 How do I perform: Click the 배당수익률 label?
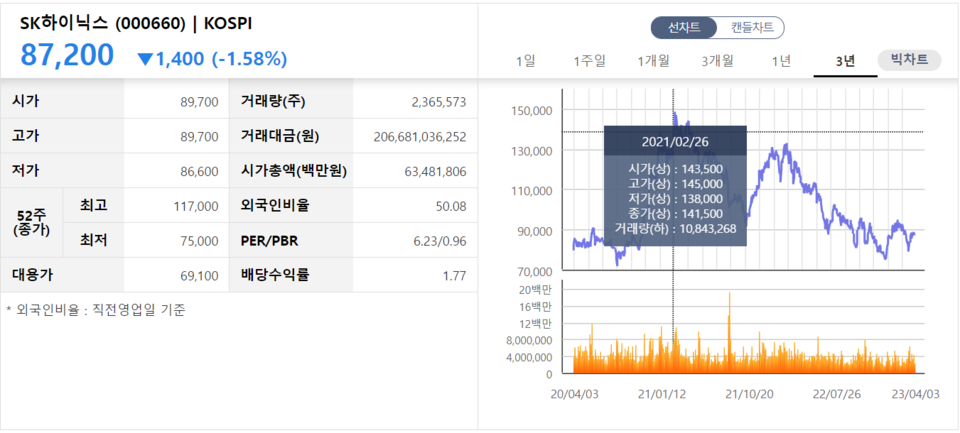pos(275,275)
